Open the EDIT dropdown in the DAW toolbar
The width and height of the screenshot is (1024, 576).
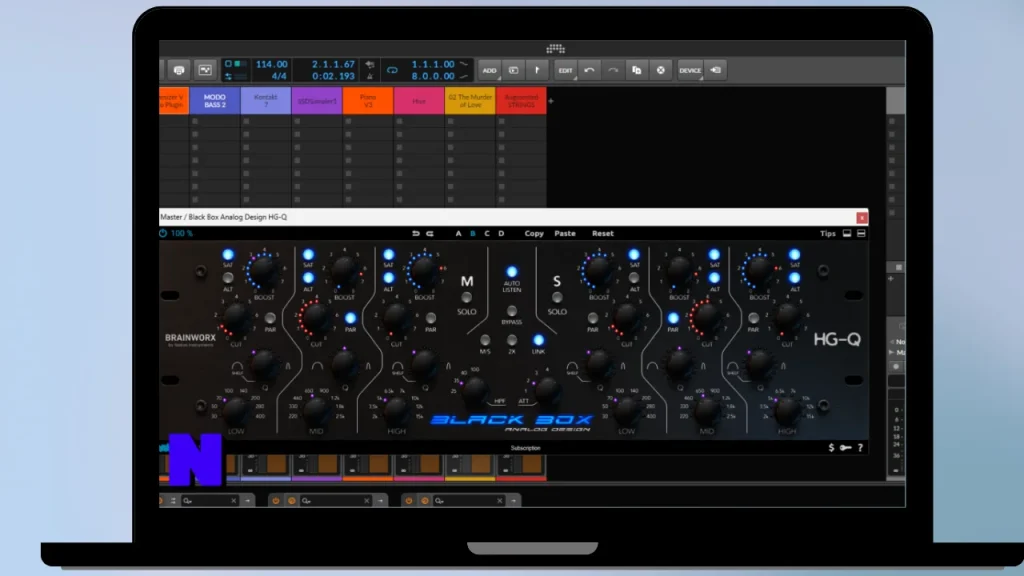(x=566, y=70)
